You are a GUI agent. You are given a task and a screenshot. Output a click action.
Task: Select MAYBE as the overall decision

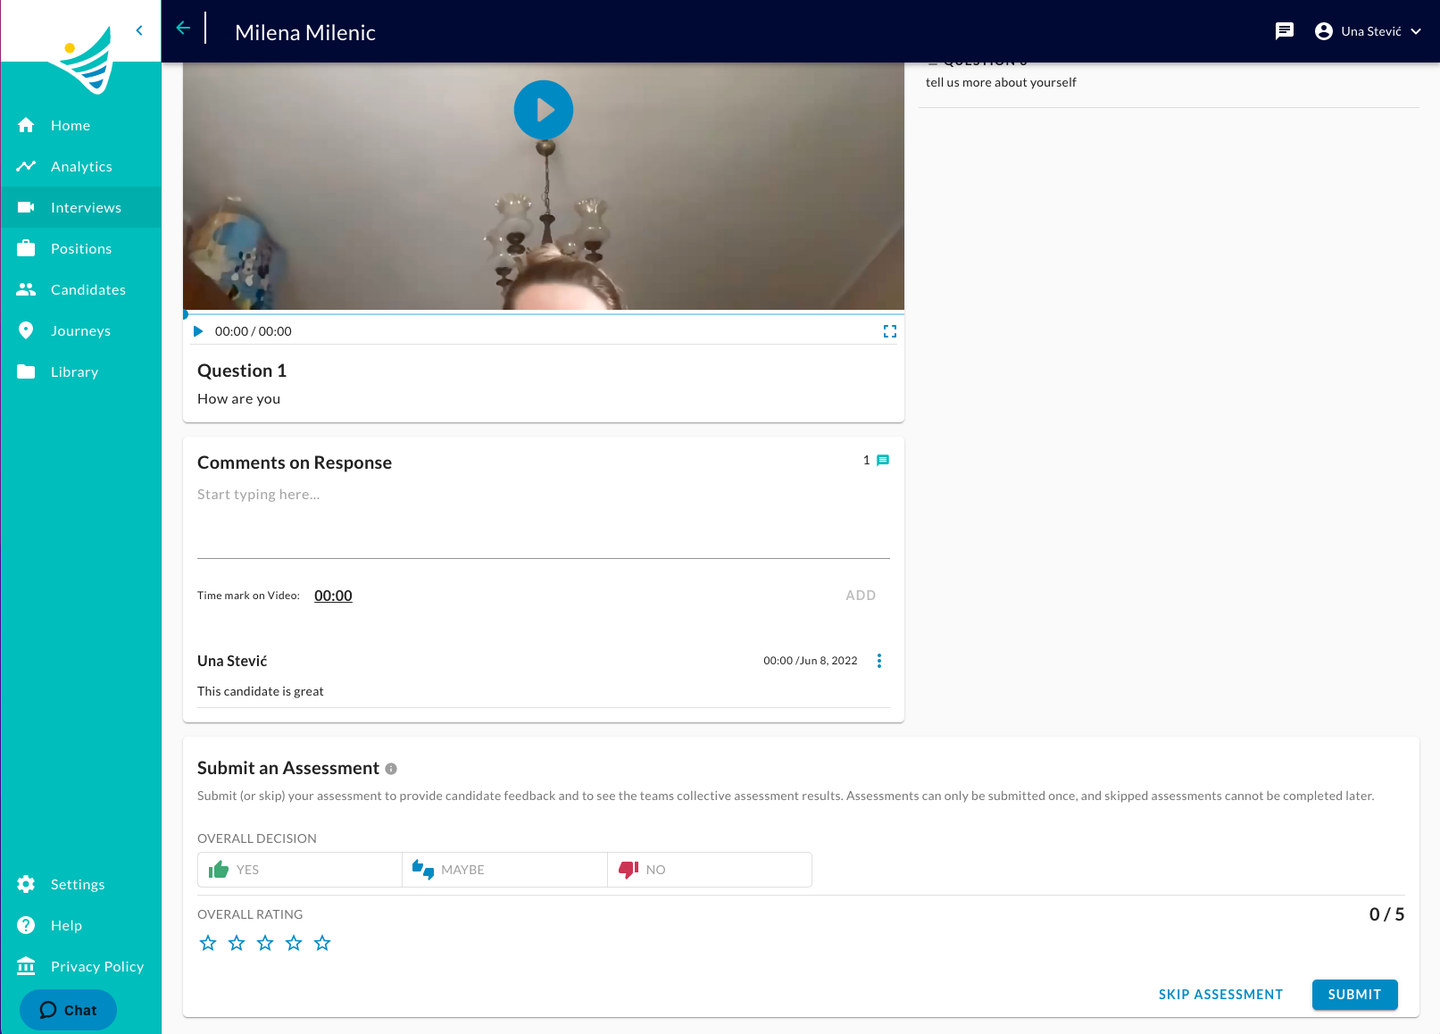(x=505, y=870)
